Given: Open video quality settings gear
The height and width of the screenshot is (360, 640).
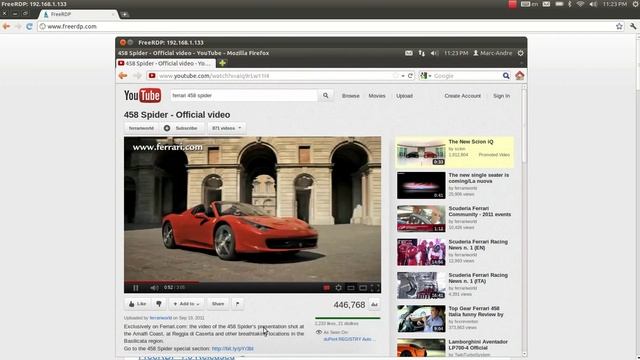Looking at the screenshot, I should pyautogui.click(x=338, y=288).
